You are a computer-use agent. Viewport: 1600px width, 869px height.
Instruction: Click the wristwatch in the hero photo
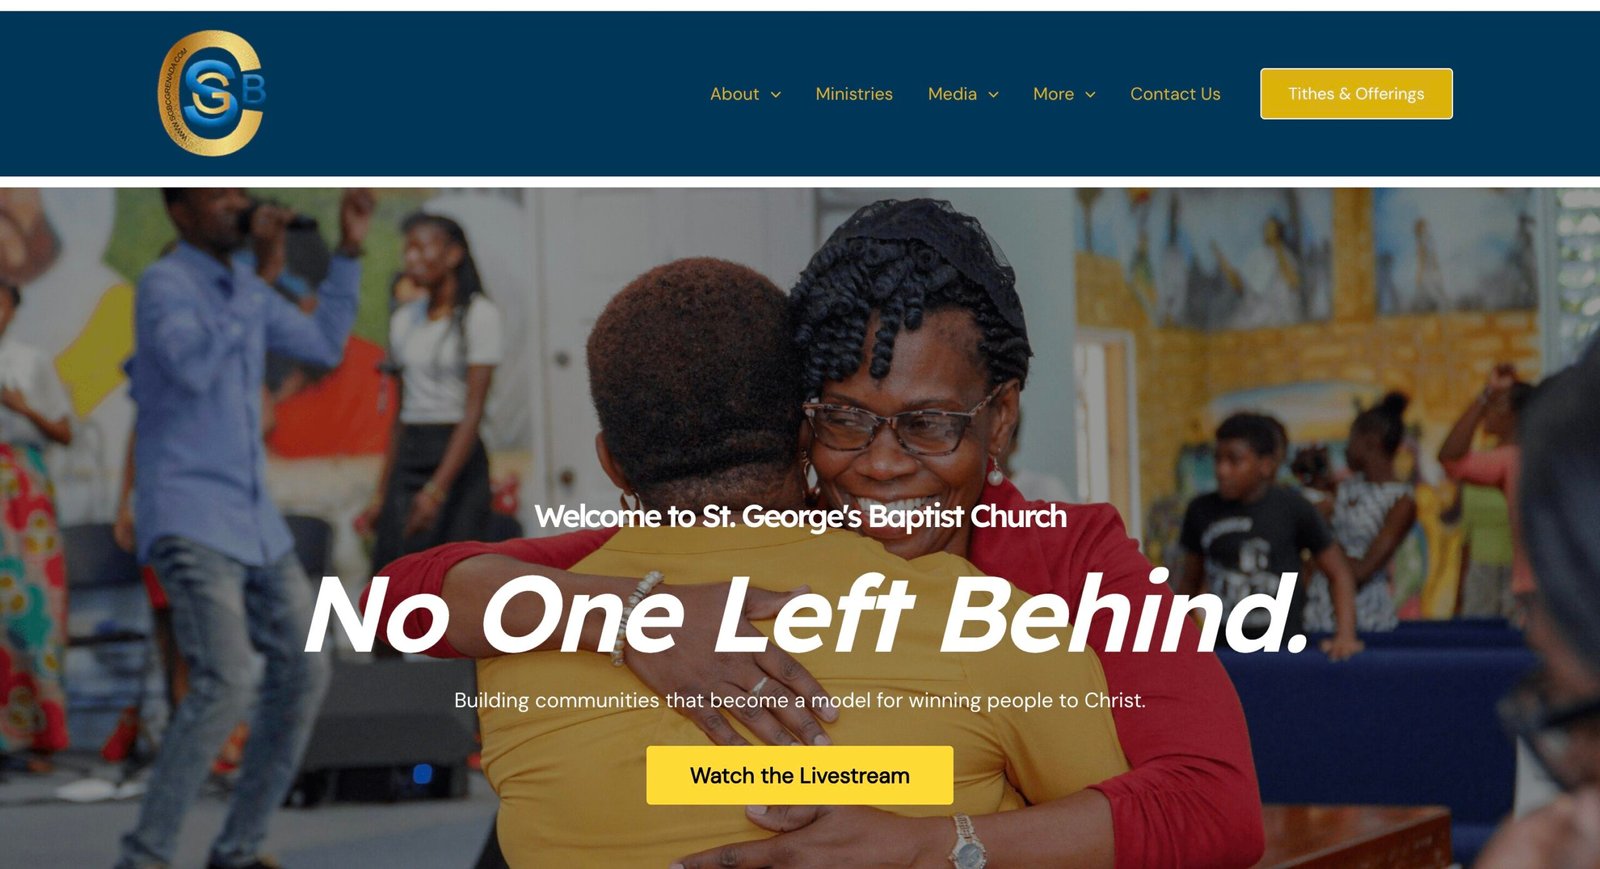point(967,843)
